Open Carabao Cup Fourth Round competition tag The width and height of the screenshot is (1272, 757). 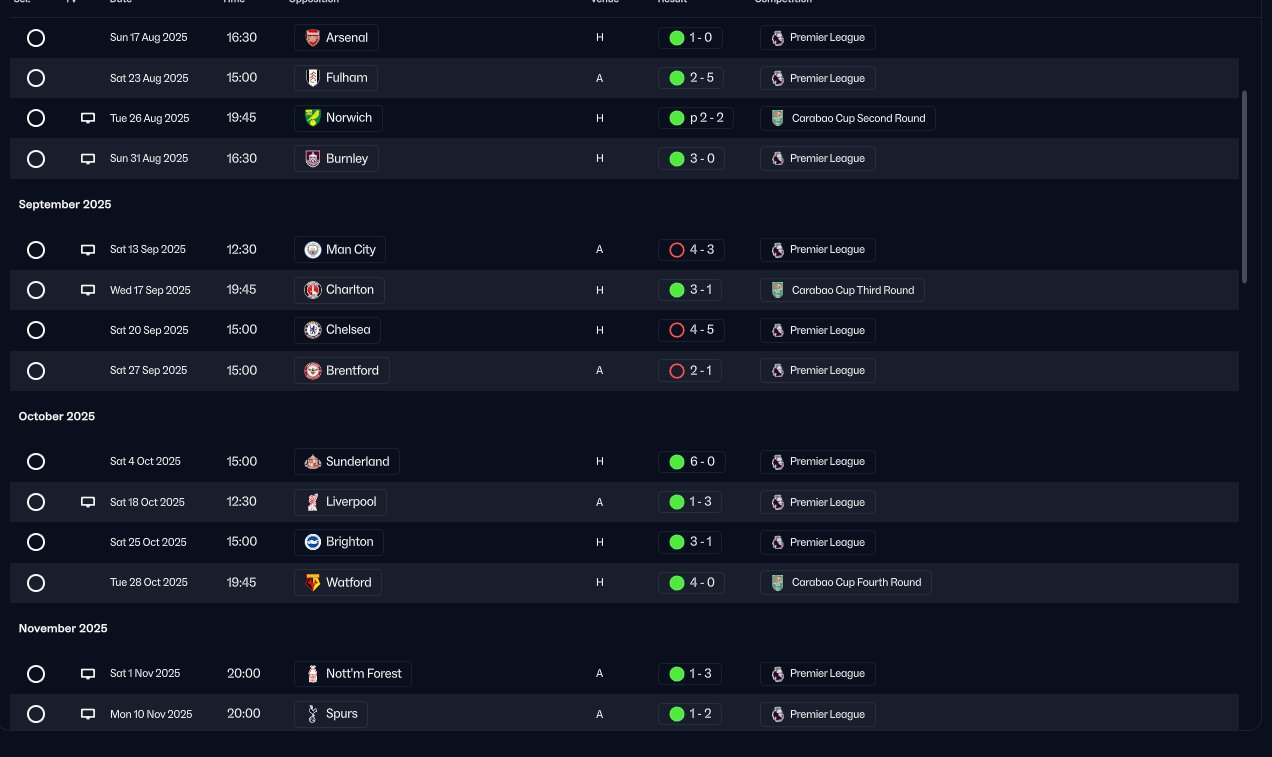pyautogui.click(x=845, y=583)
